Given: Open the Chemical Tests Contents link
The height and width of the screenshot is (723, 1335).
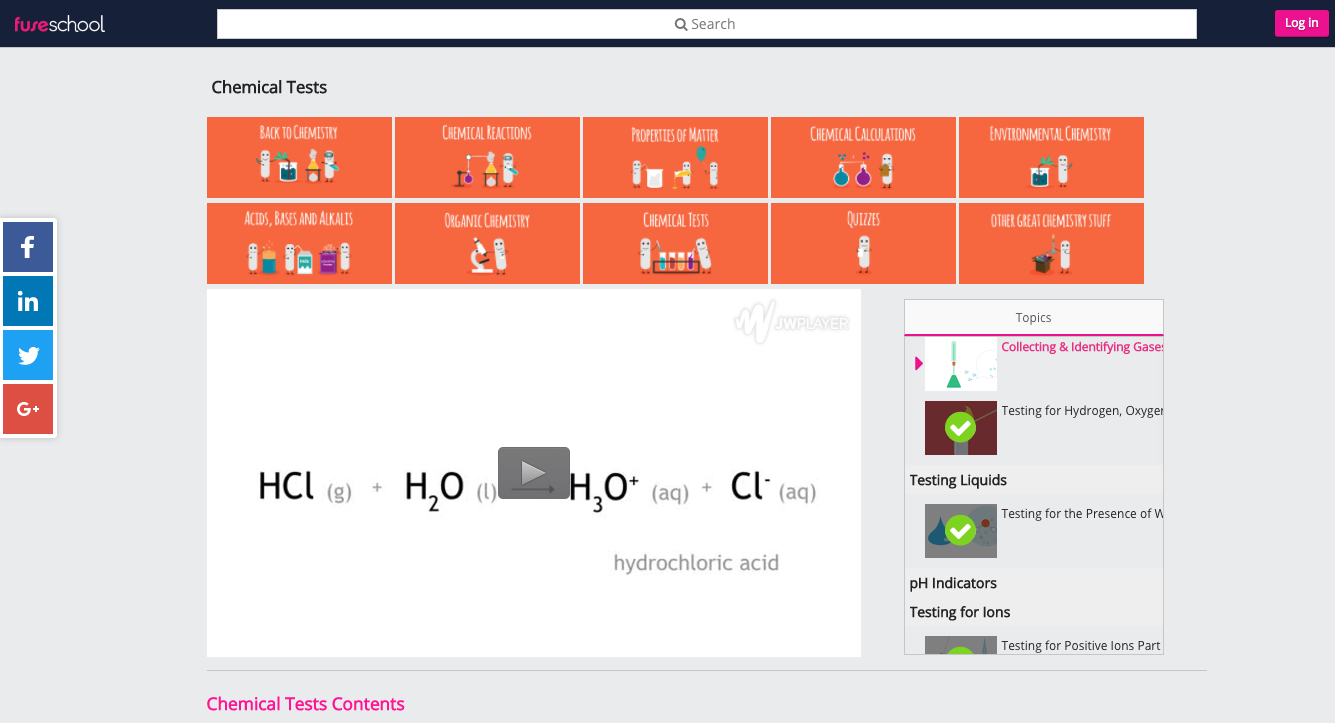Looking at the screenshot, I should 305,703.
